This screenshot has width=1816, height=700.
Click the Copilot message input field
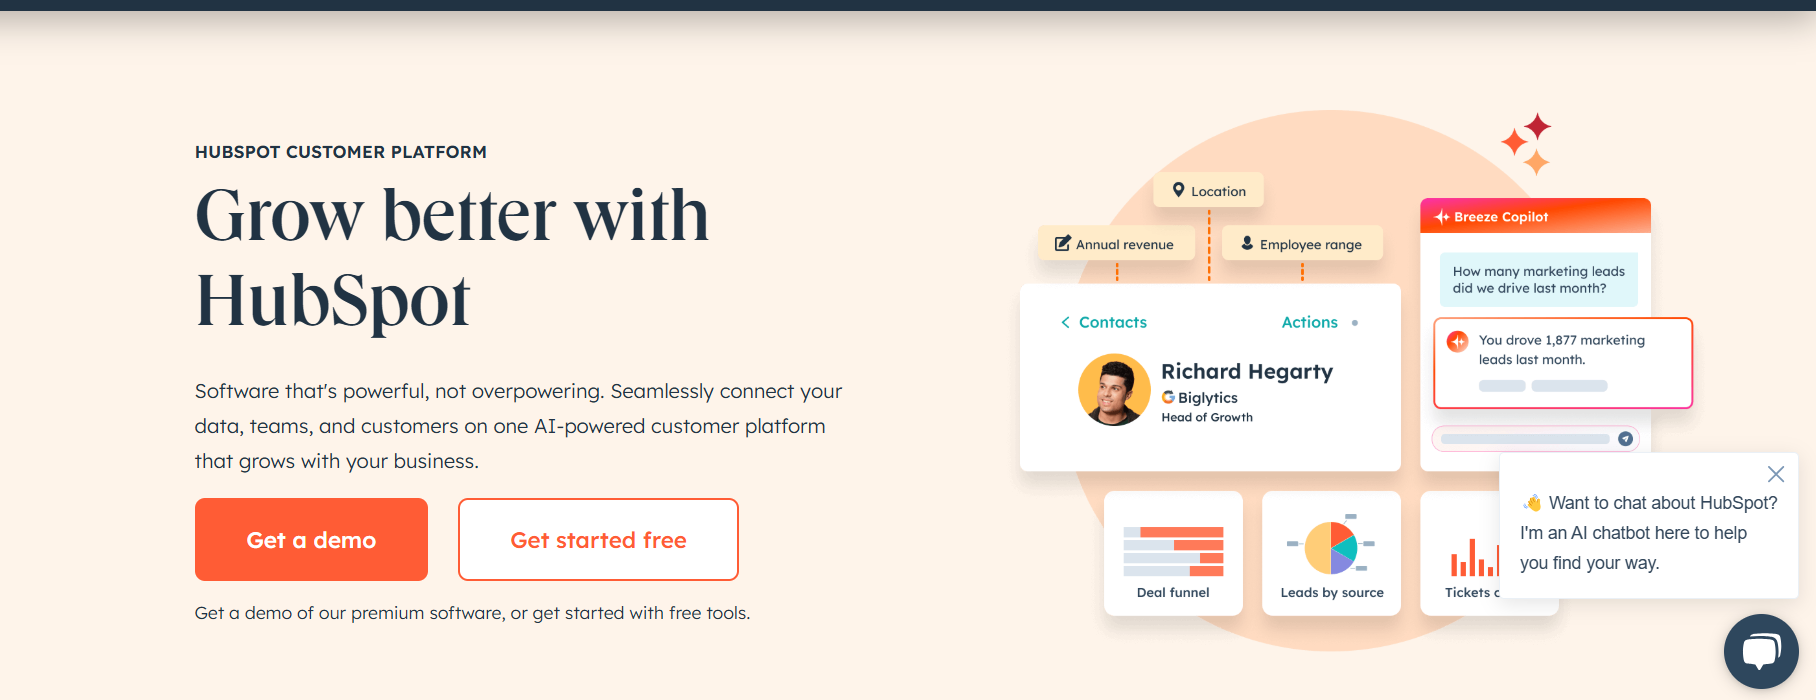pos(1524,439)
